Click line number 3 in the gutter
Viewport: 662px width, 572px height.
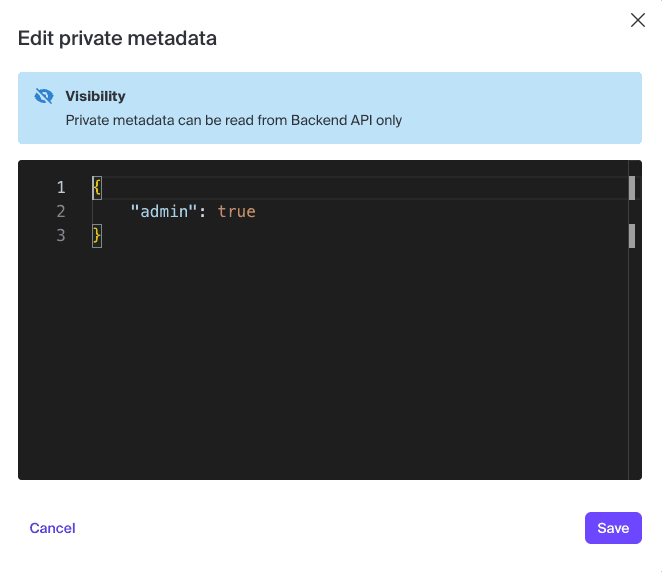pyautogui.click(x=61, y=235)
